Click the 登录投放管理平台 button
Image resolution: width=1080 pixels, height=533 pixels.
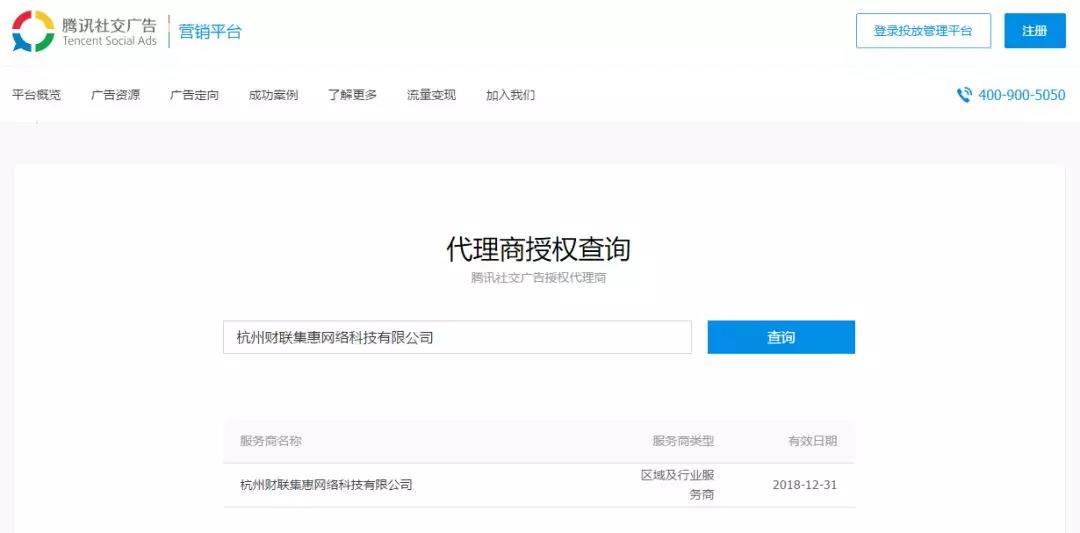pos(922,31)
